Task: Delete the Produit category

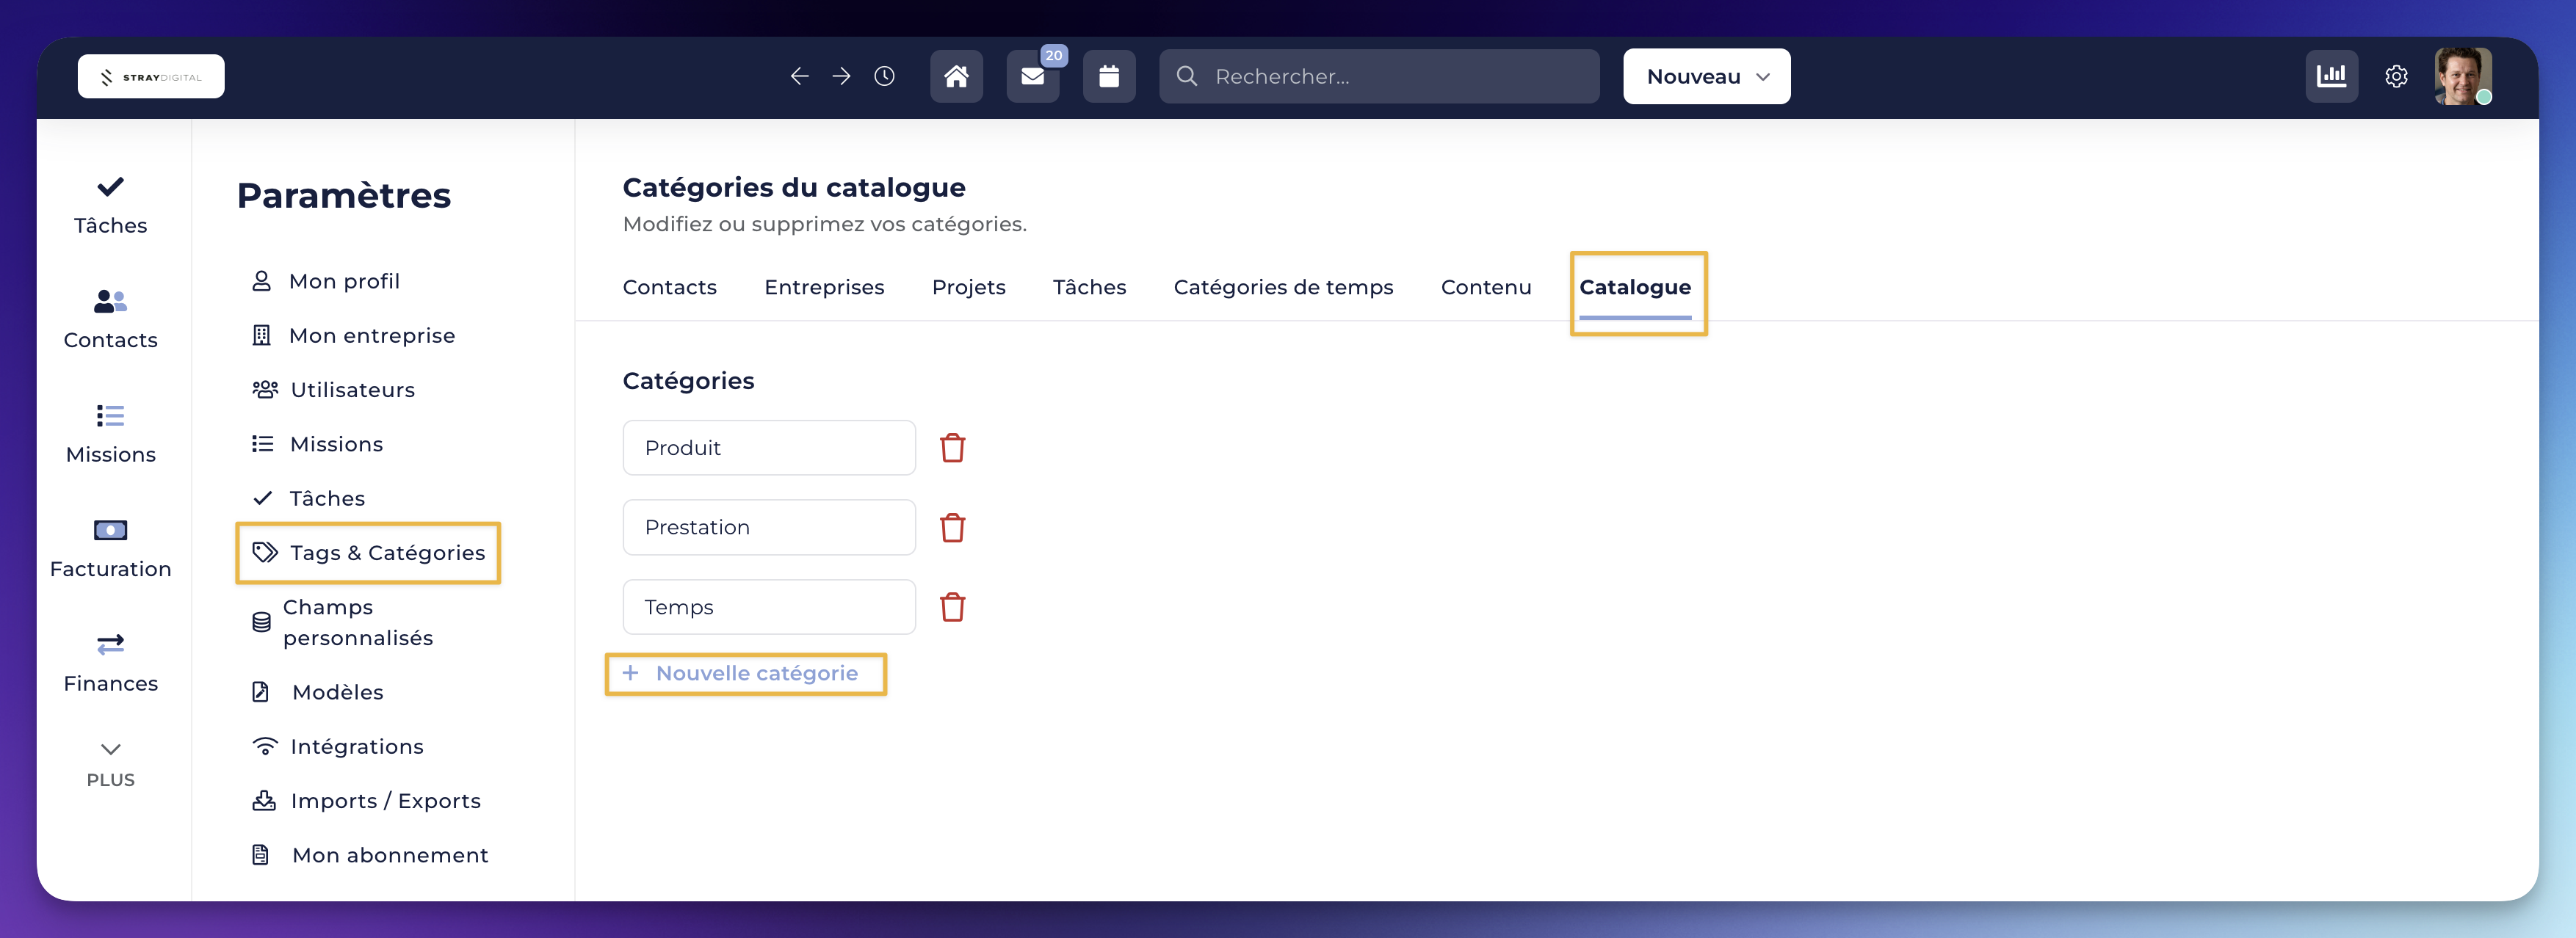Action: pos(952,448)
